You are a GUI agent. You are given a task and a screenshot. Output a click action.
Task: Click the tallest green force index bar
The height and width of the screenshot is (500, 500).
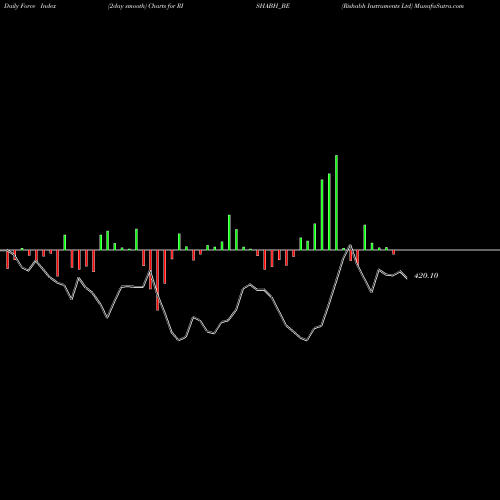pos(336,202)
